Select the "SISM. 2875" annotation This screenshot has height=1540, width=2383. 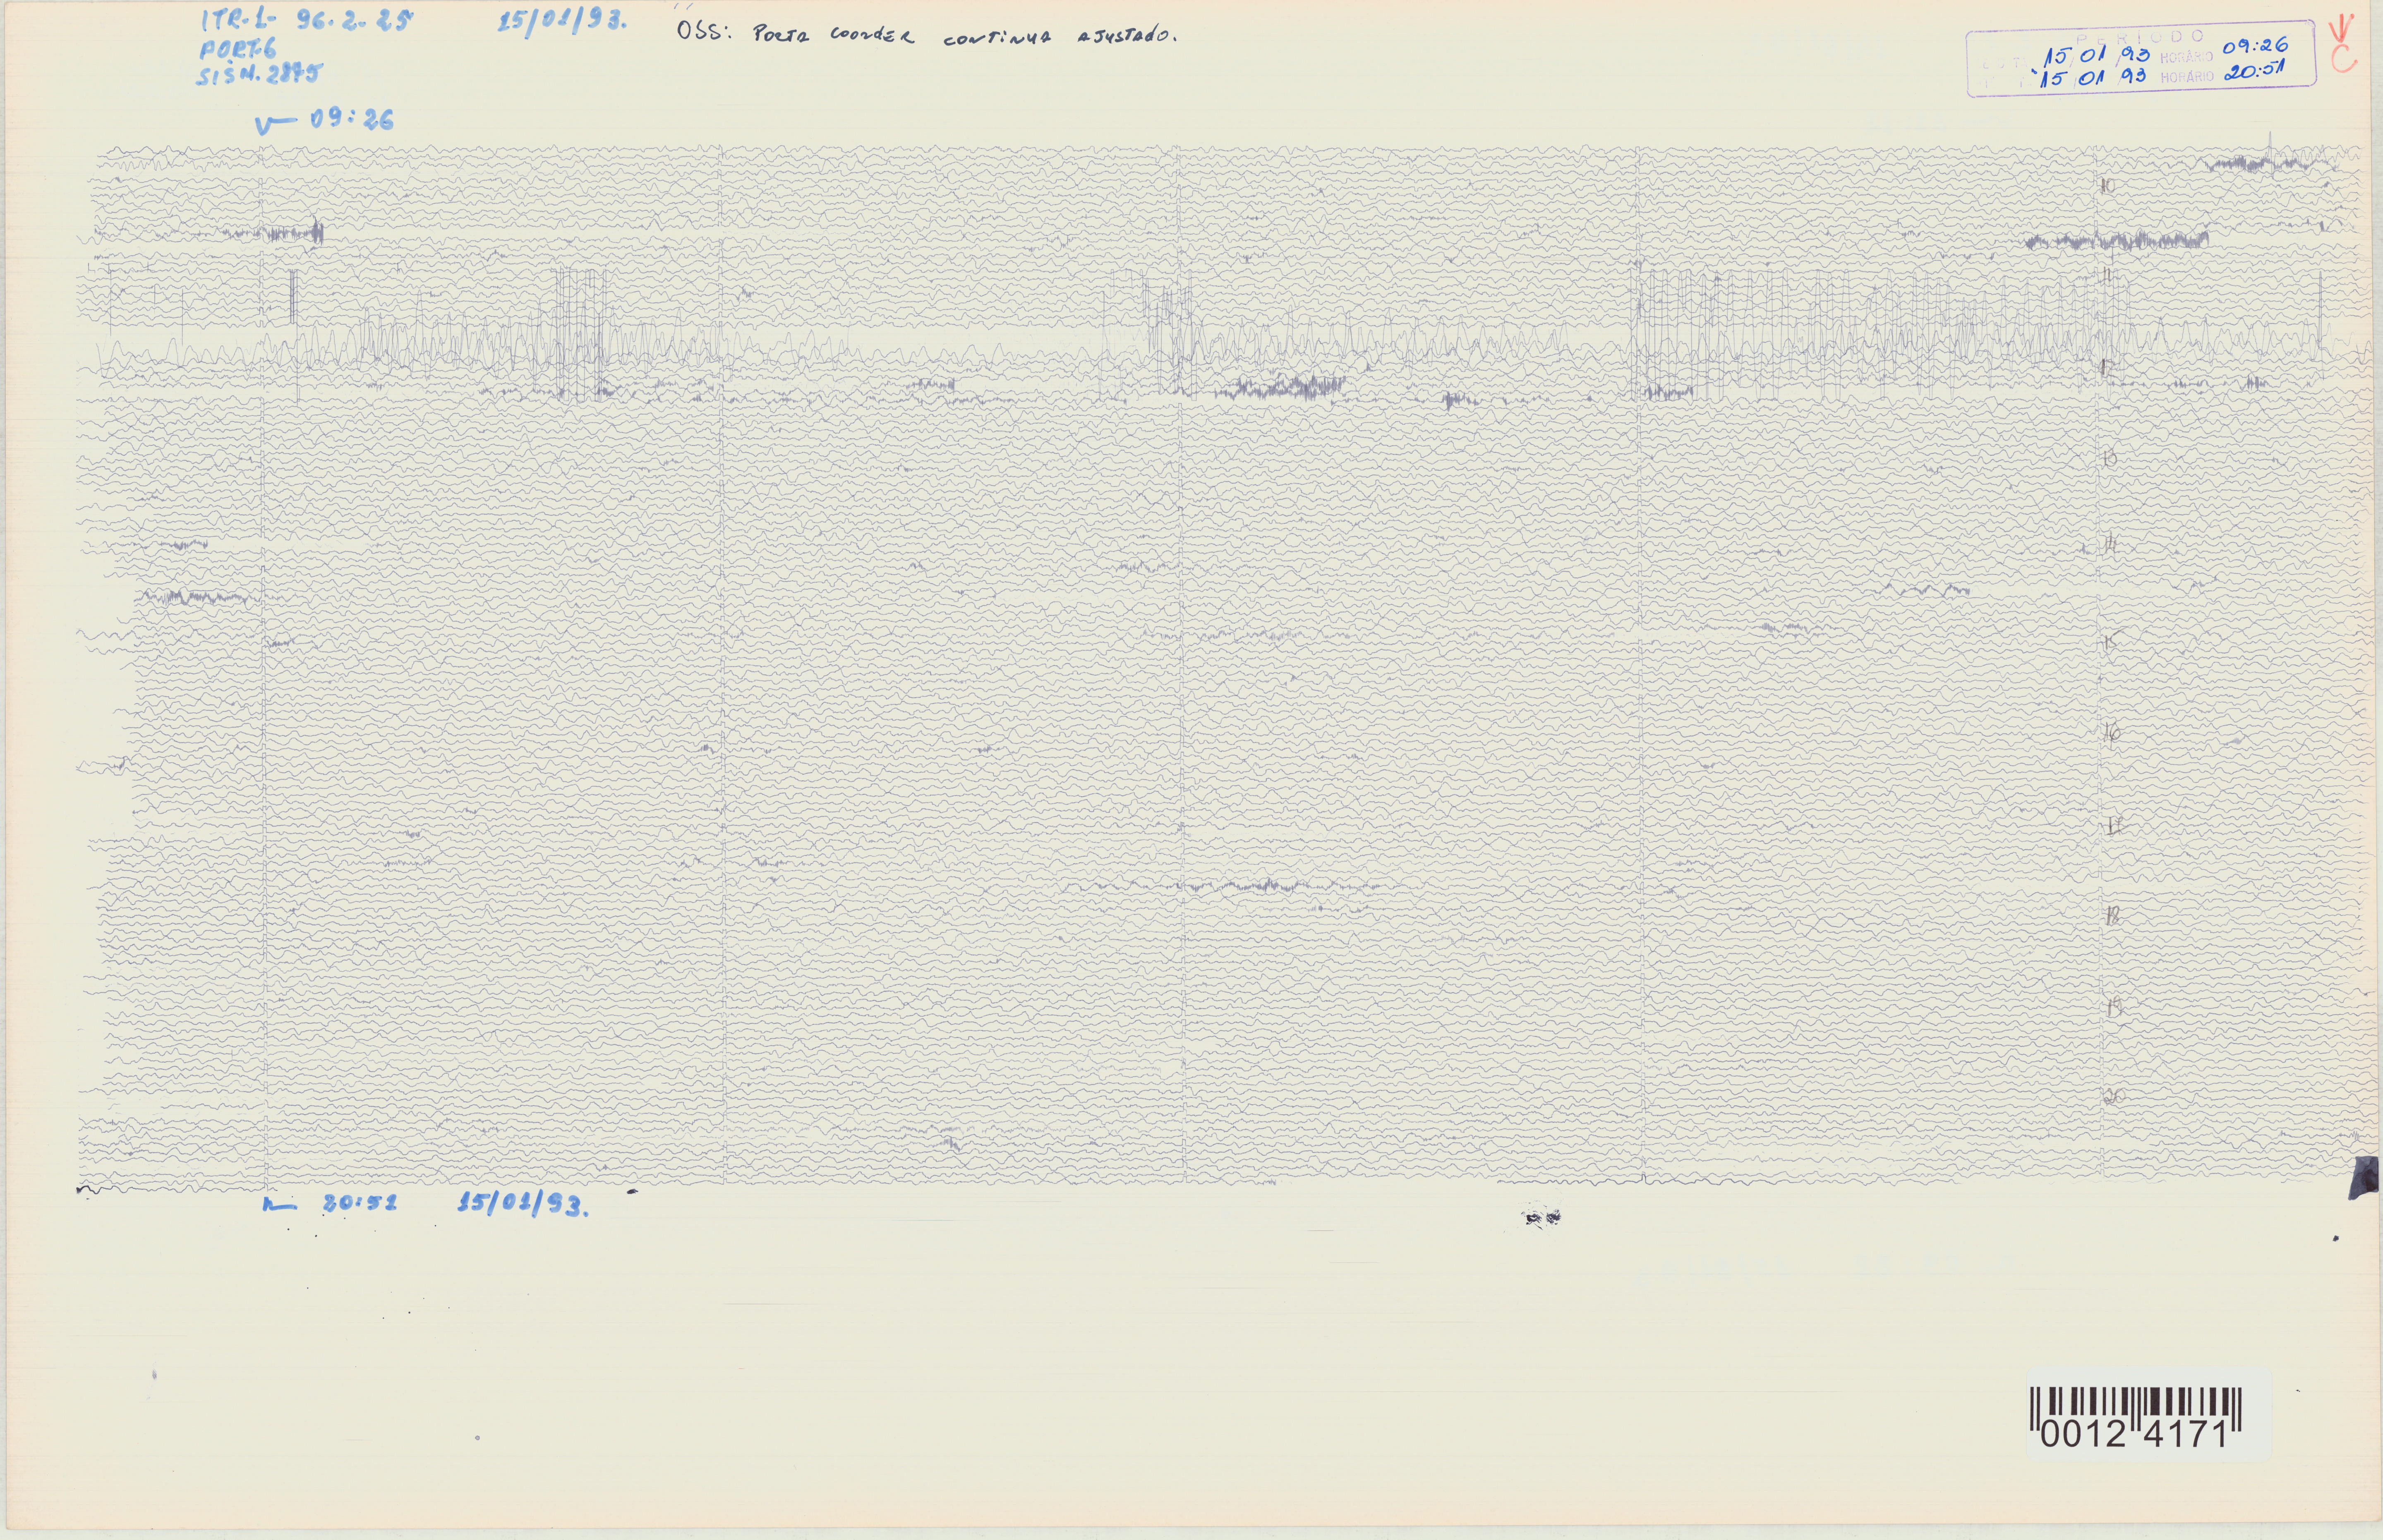[259, 75]
